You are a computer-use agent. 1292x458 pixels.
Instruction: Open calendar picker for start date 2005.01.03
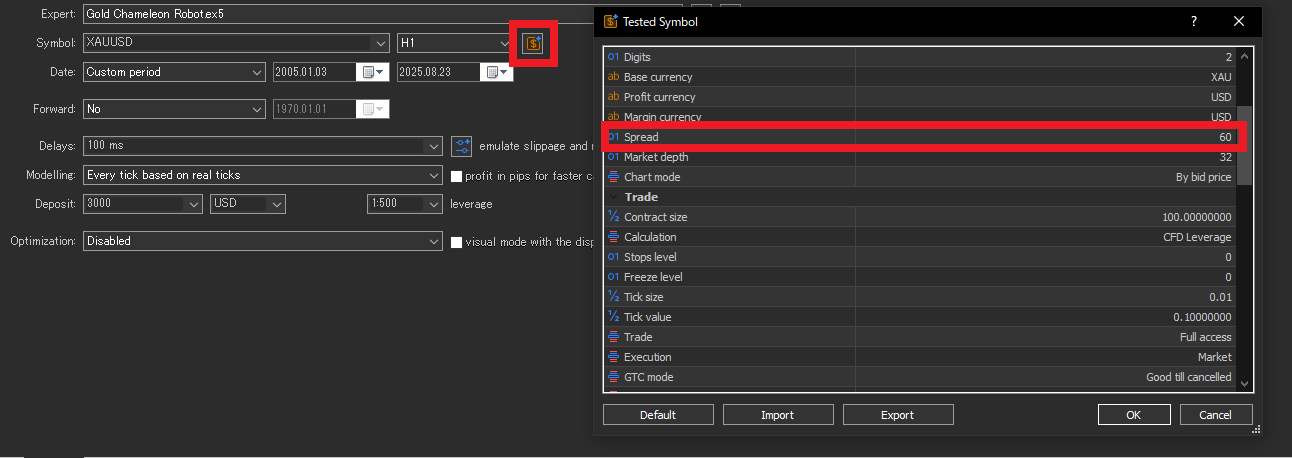click(x=374, y=72)
